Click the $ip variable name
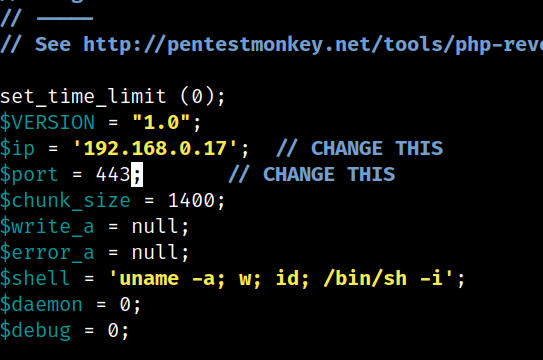 click(17, 149)
